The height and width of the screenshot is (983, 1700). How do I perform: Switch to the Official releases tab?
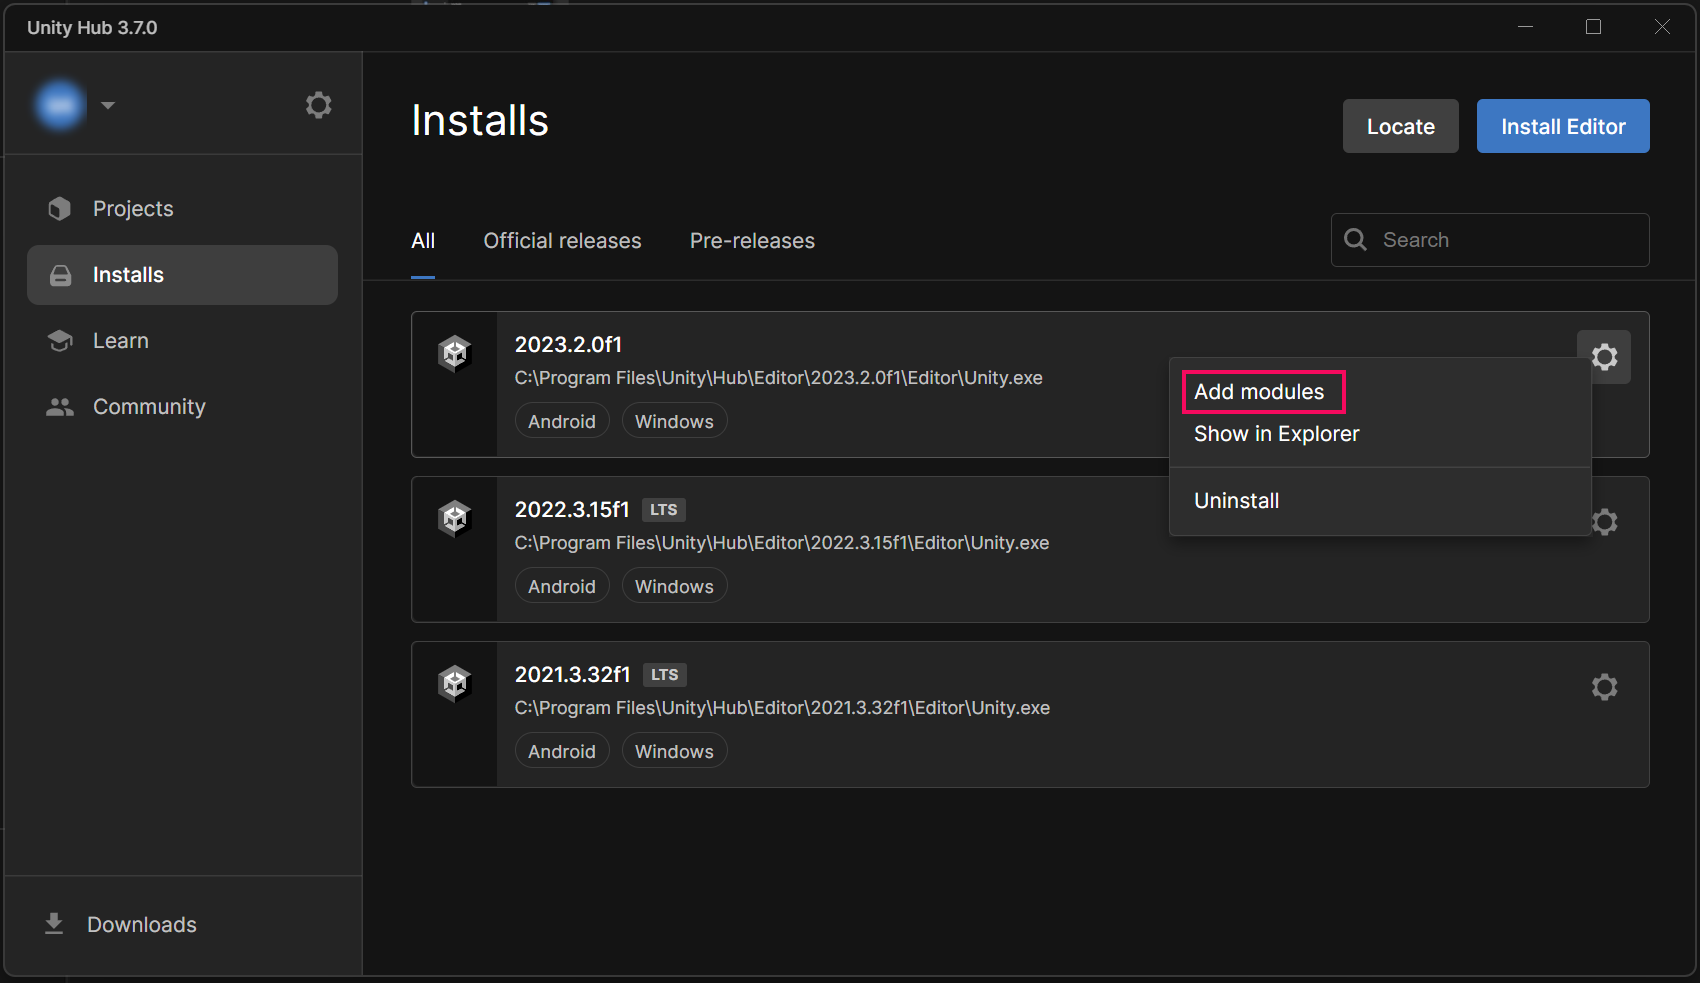(562, 241)
